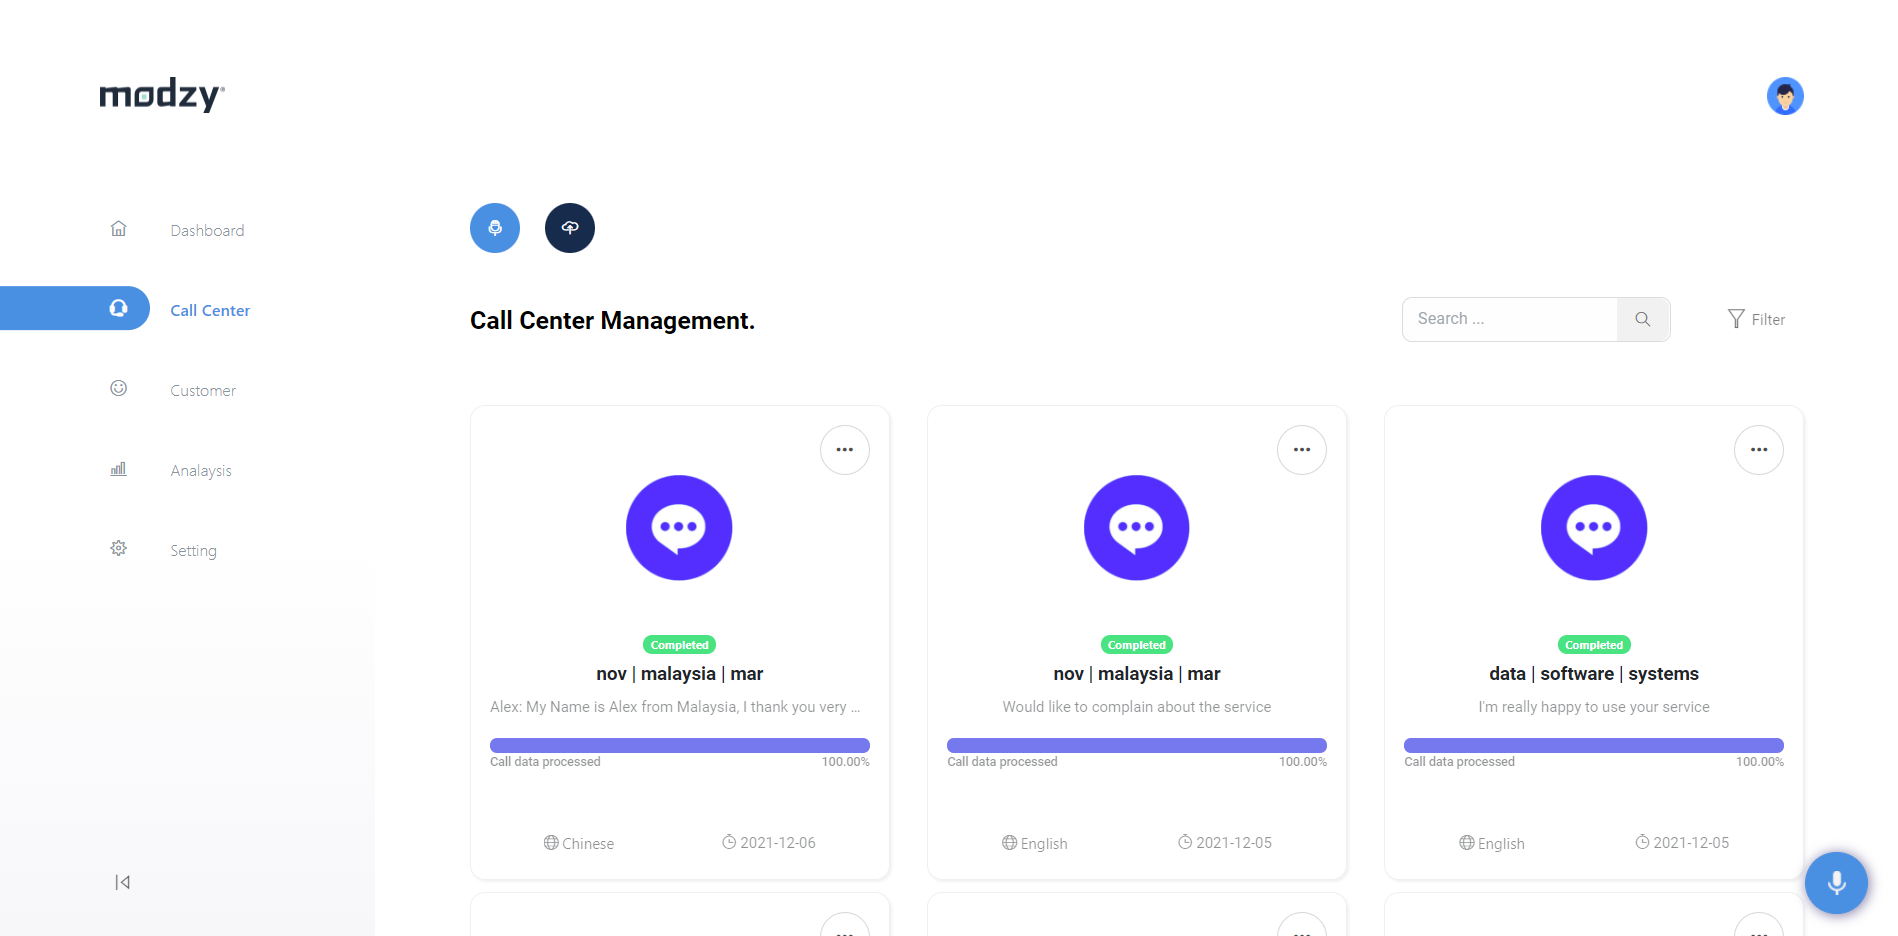Go to the Customer menu item
1898x936 pixels.
coord(203,390)
